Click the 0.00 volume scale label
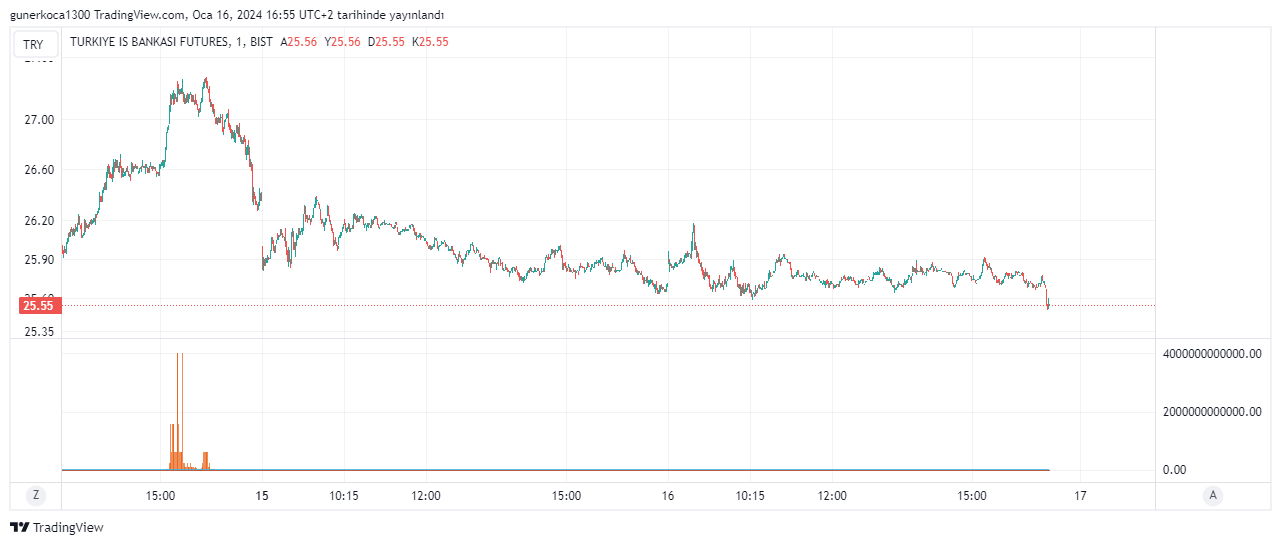This screenshot has height=545, width=1281. click(1175, 470)
